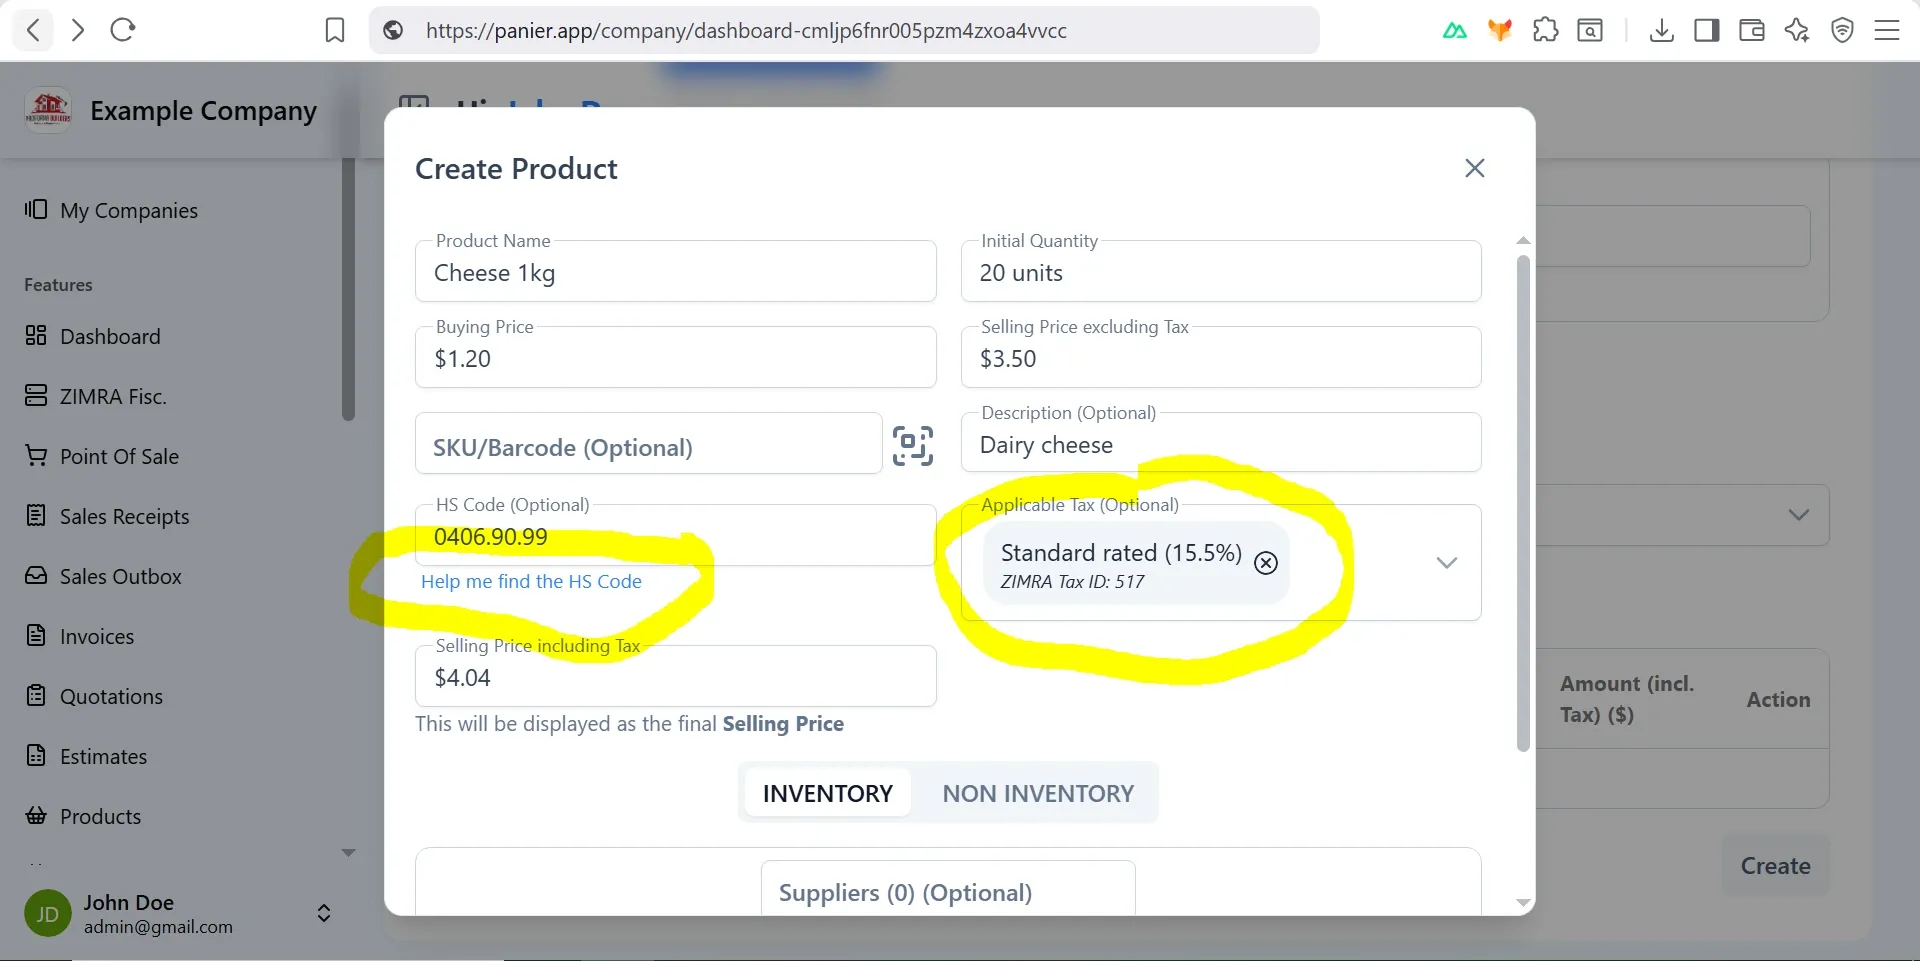Click the sidebar scroll down arrow
The width and height of the screenshot is (1920, 961).
coord(348,853)
